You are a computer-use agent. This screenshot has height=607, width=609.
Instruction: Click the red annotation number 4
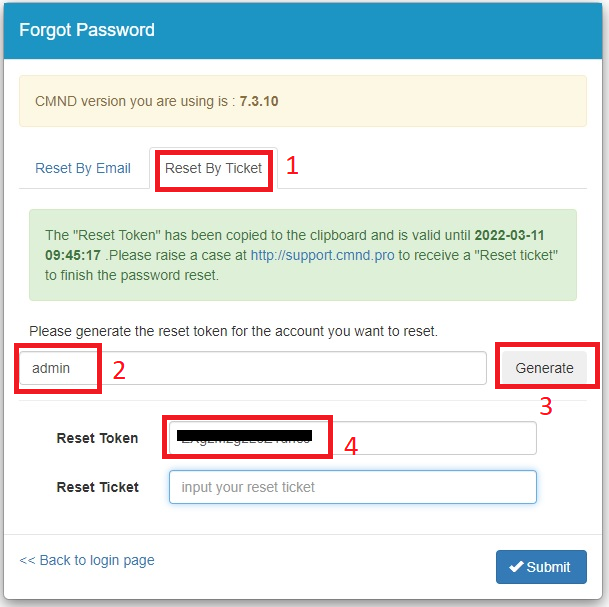click(350, 446)
